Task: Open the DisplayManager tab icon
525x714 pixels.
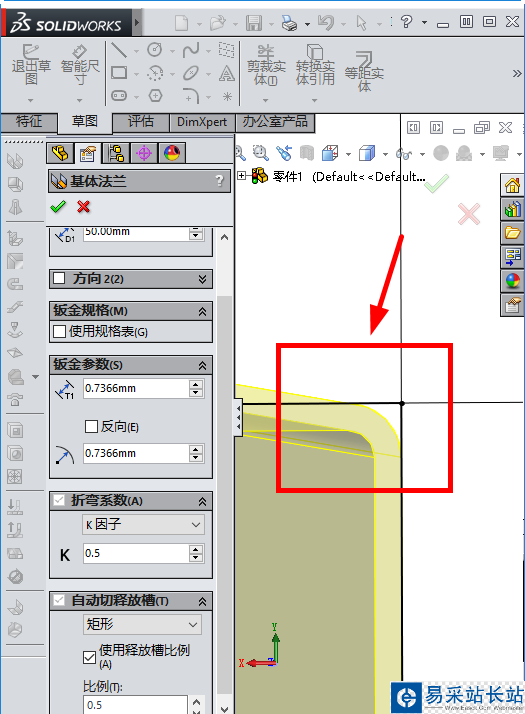Action: click(x=172, y=153)
